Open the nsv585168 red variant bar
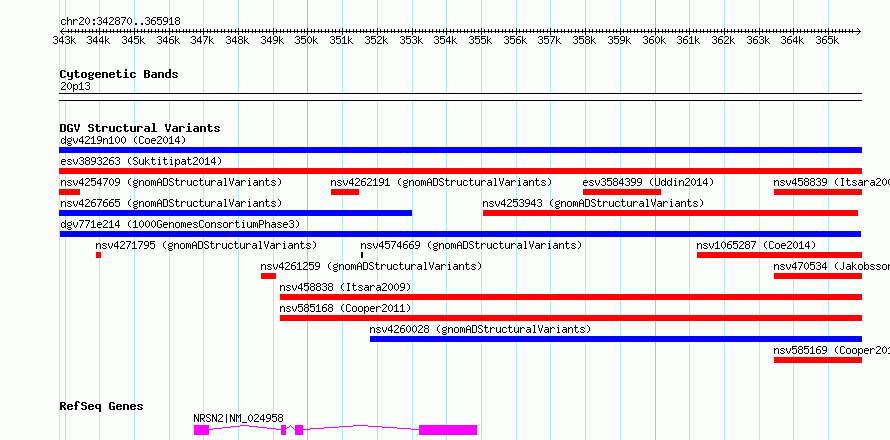890x440 pixels. pyautogui.click(x=571, y=318)
